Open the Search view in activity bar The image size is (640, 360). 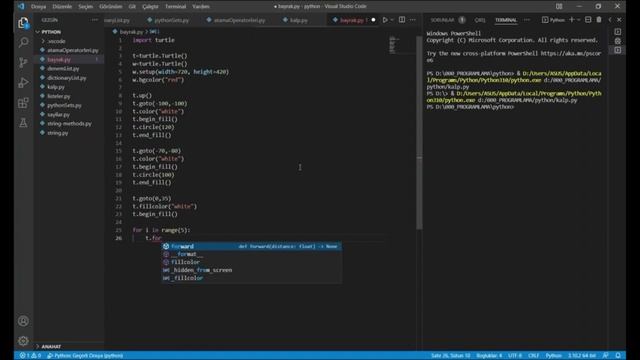click(23, 42)
